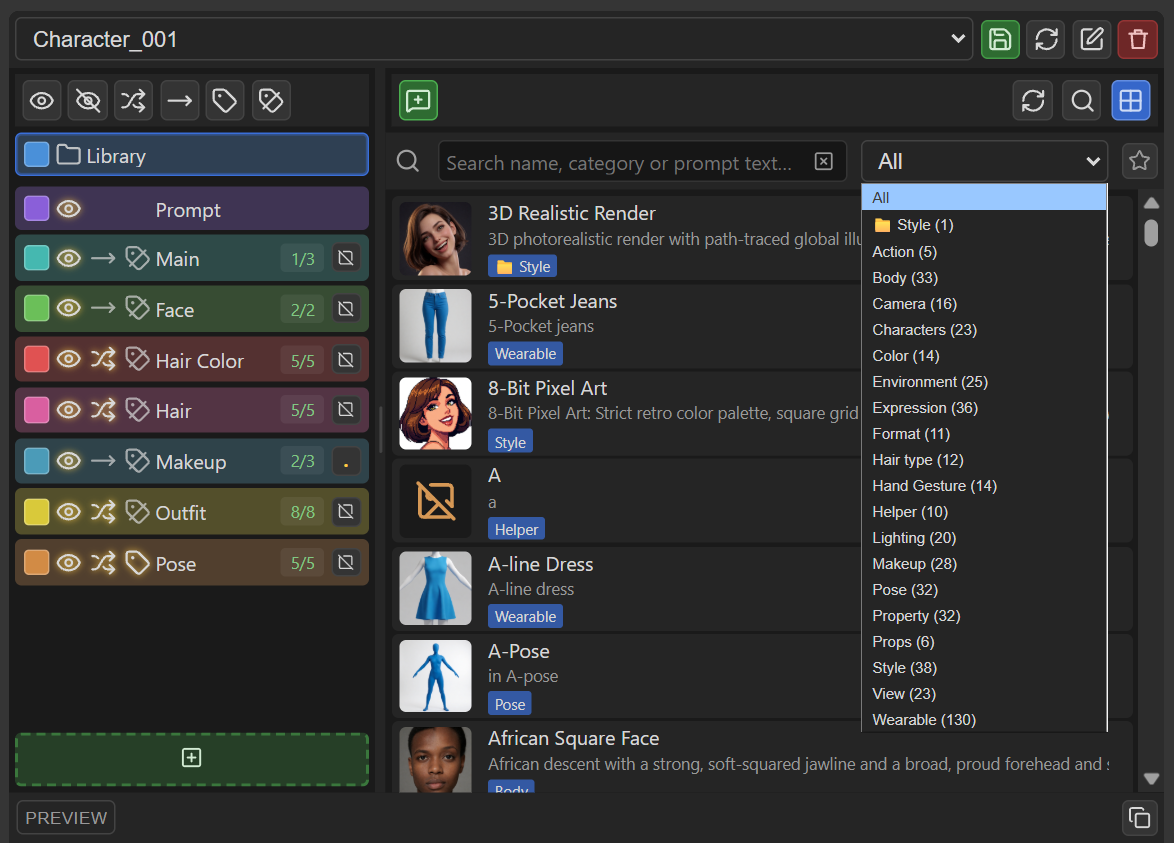The height and width of the screenshot is (843, 1174).
Task: Choose Body (33) category filter
Action: 984,278
